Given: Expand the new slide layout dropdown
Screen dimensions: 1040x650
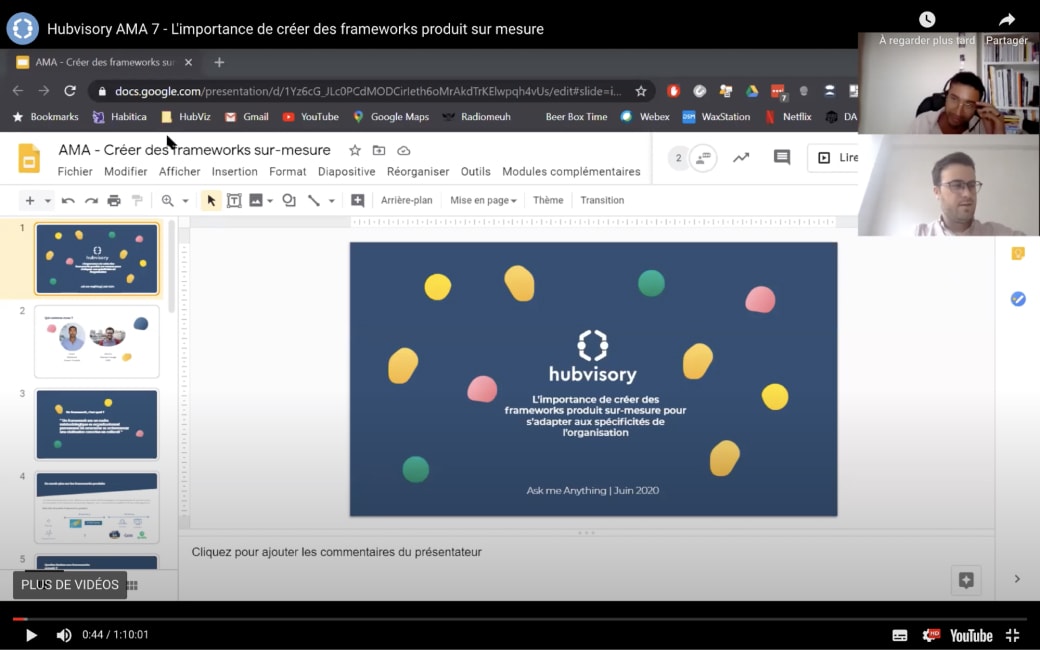Looking at the screenshot, I should (47, 200).
